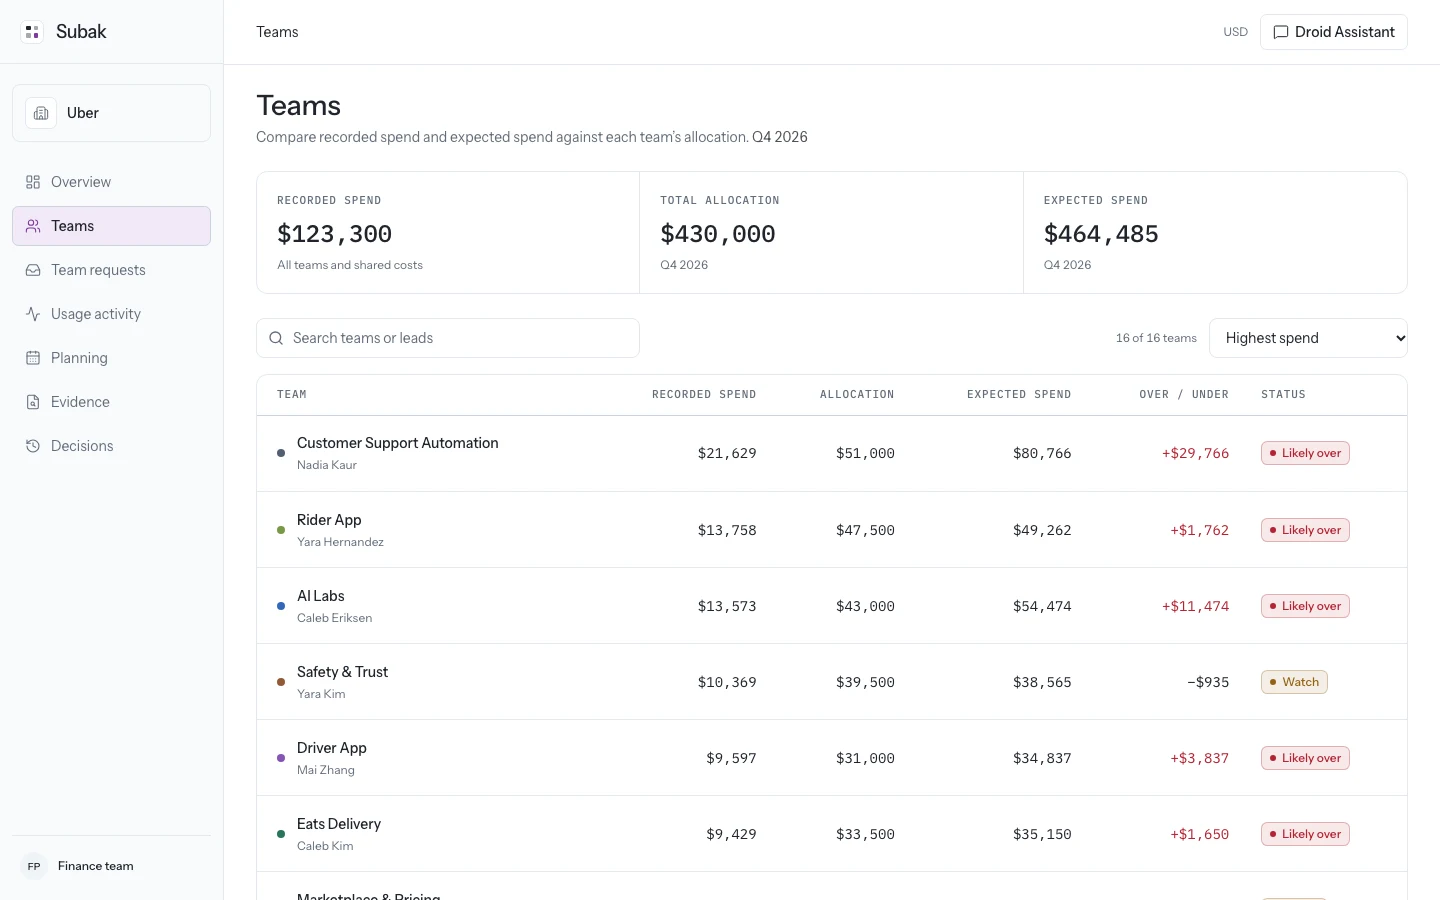Click the Uber organization building icon
The height and width of the screenshot is (900, 1440).
click(41, 113)
